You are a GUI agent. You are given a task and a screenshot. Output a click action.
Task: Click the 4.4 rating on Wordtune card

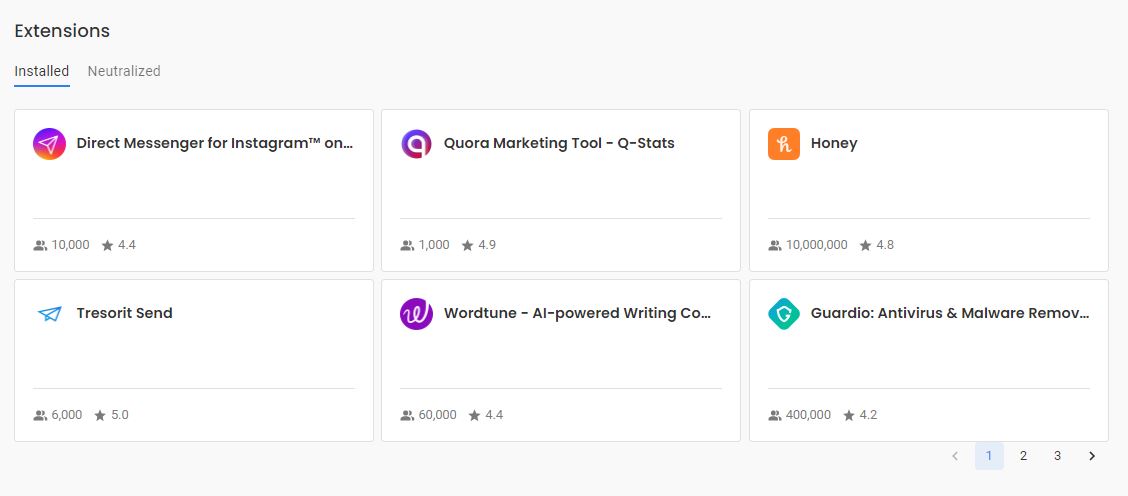tap(494, 415)
